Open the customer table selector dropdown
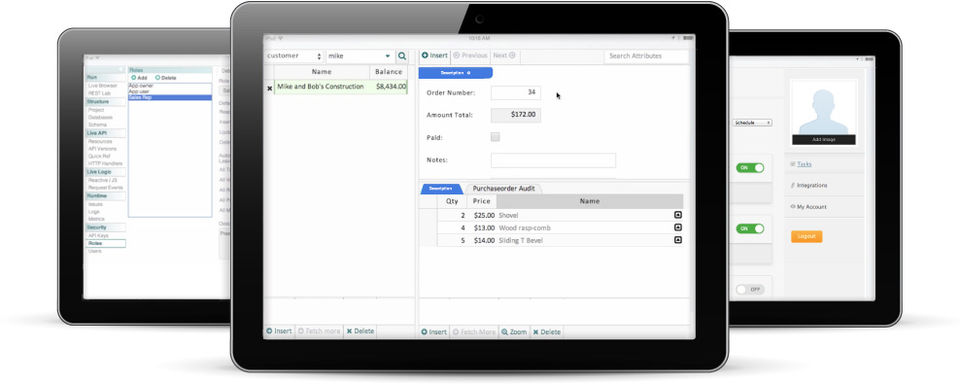Screen dimensions: 960x384 294,56
